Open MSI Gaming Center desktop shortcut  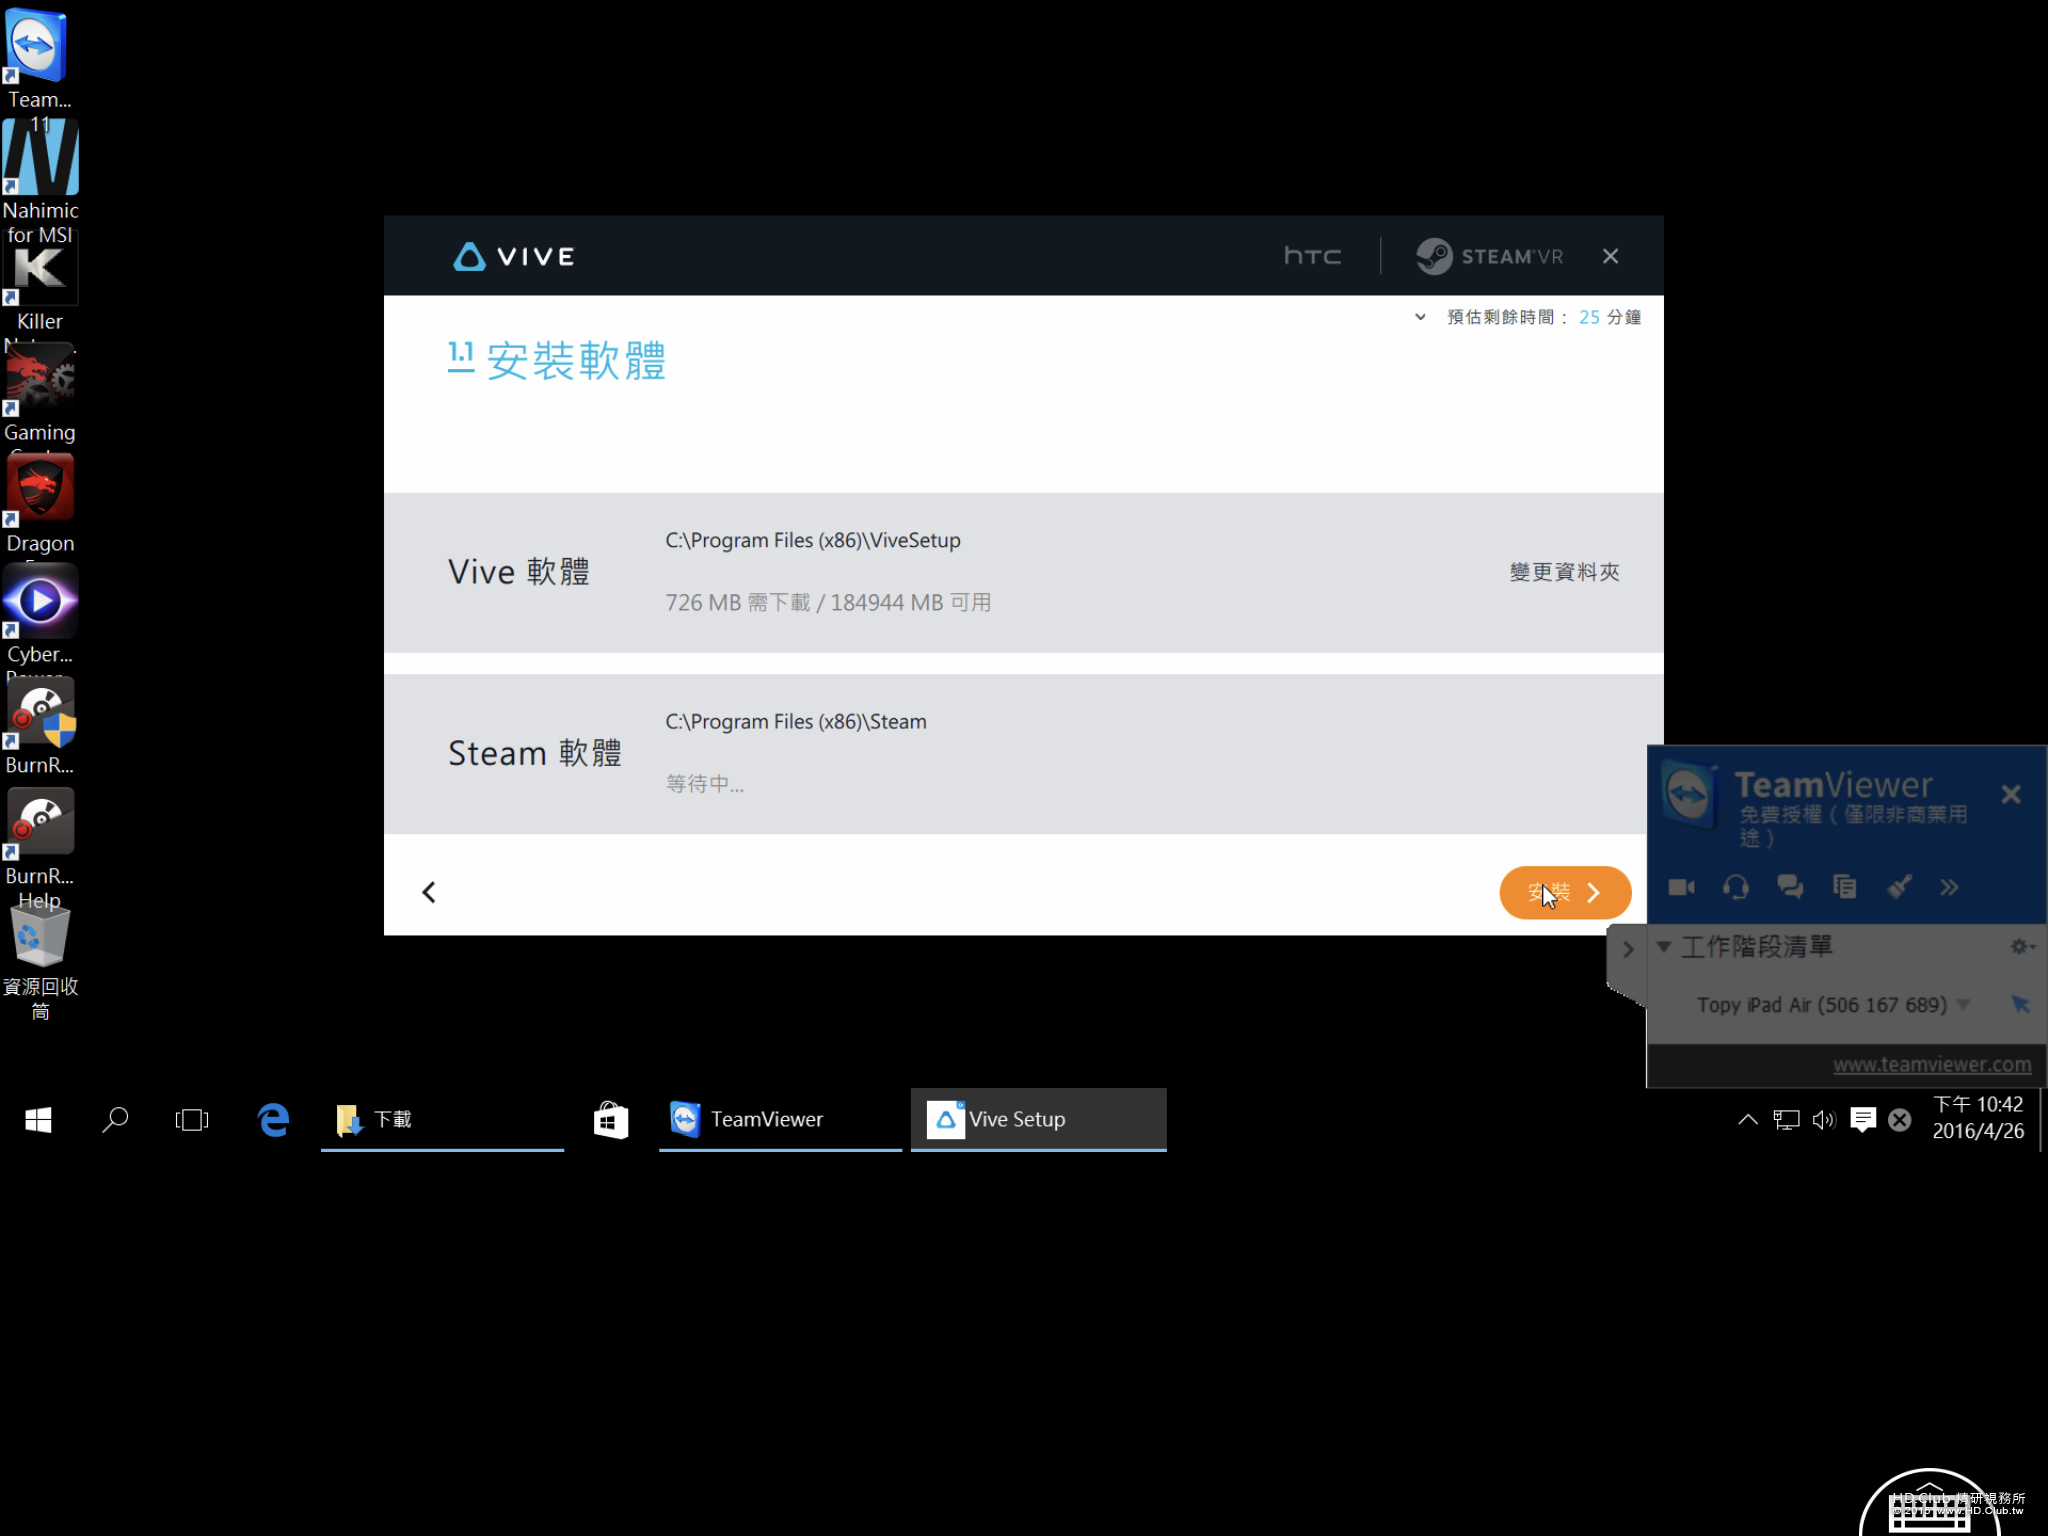(x=39, y=395)
